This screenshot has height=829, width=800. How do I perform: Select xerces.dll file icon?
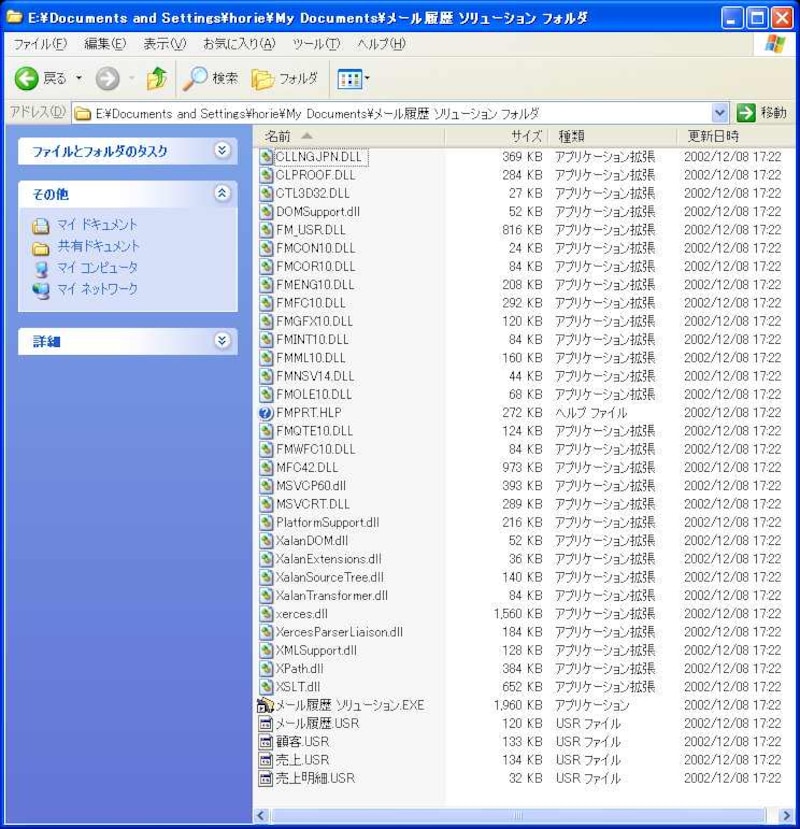(x=266, y=614)
